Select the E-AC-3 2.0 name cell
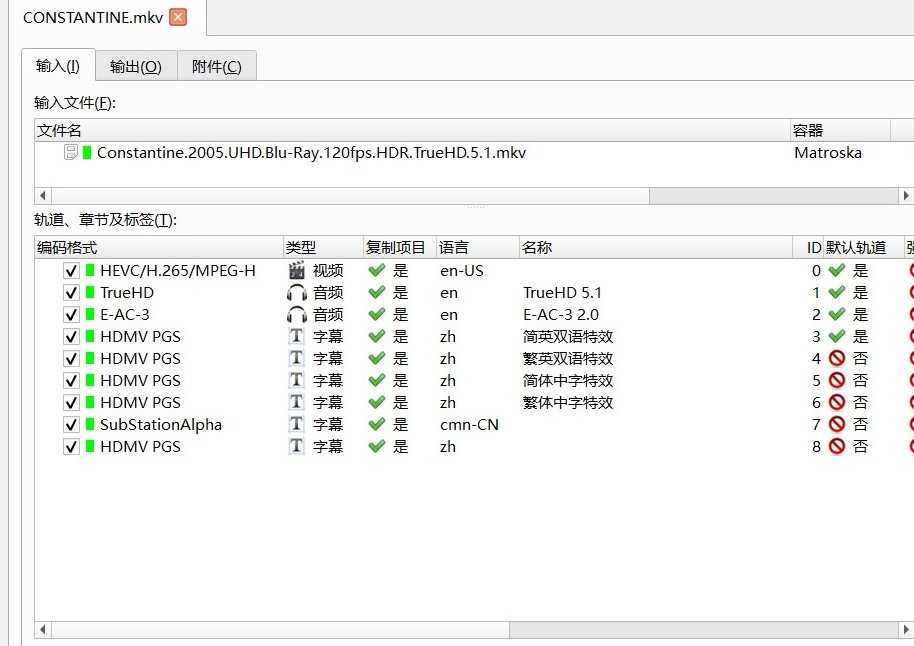 tap(561, 315)
